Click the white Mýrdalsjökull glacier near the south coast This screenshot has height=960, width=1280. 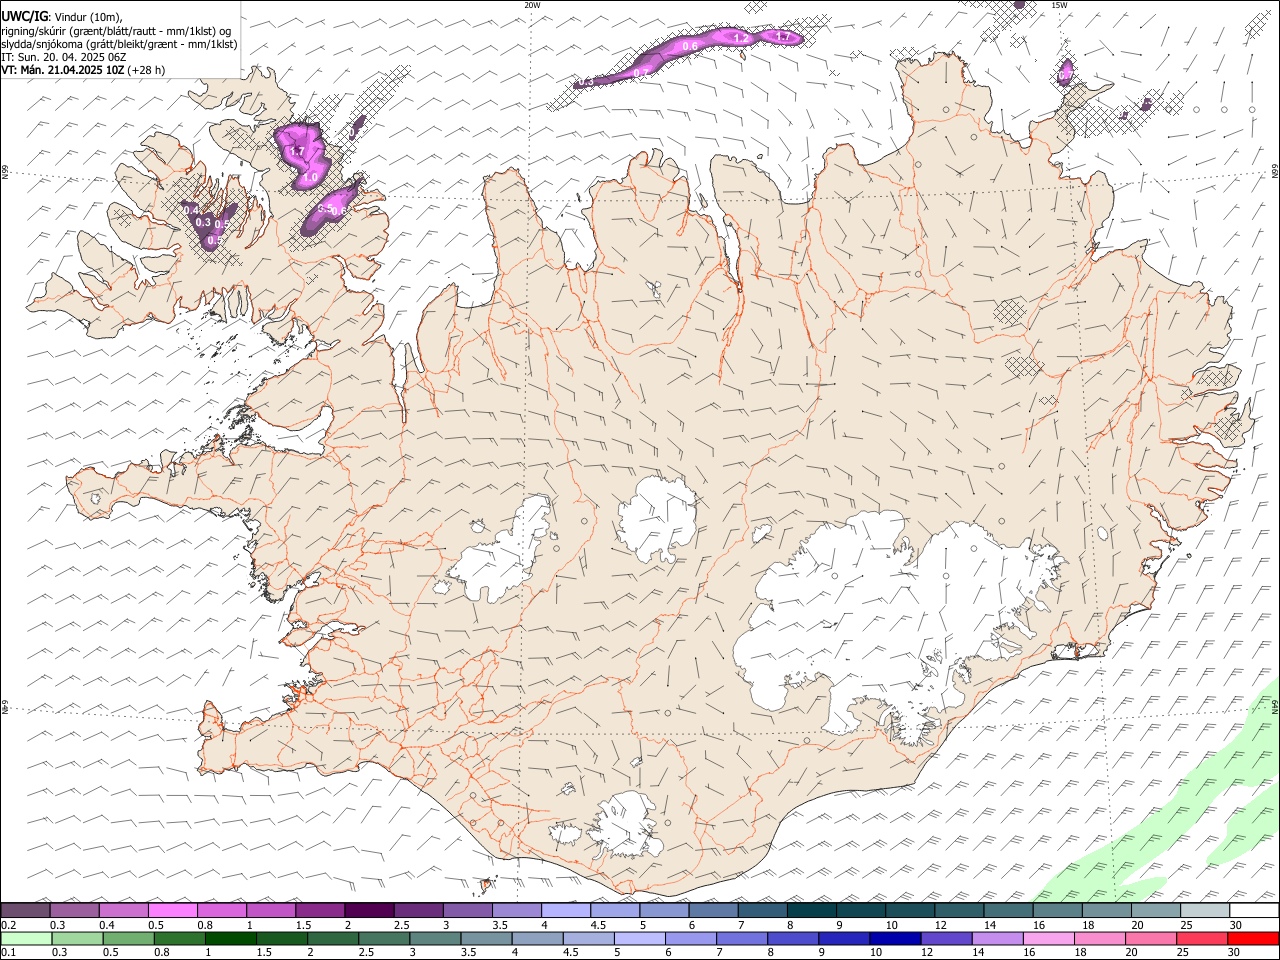coord(625,825)
